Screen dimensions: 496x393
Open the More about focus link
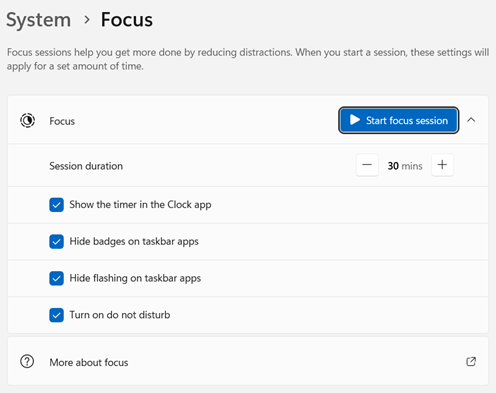pyautogui.click(x=248, y=361)
